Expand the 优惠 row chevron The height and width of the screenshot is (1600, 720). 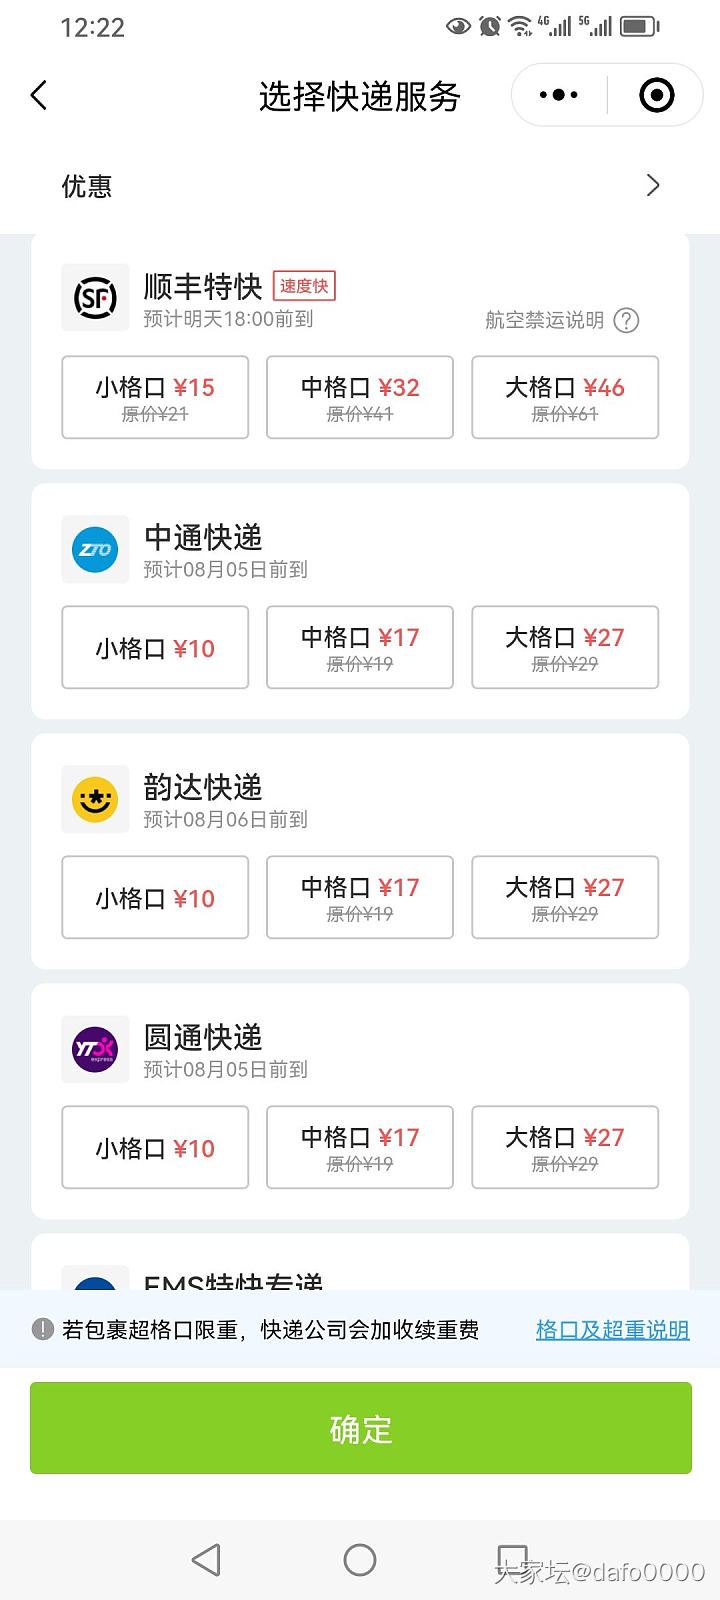pyautogui.click(x=653, y=185)
